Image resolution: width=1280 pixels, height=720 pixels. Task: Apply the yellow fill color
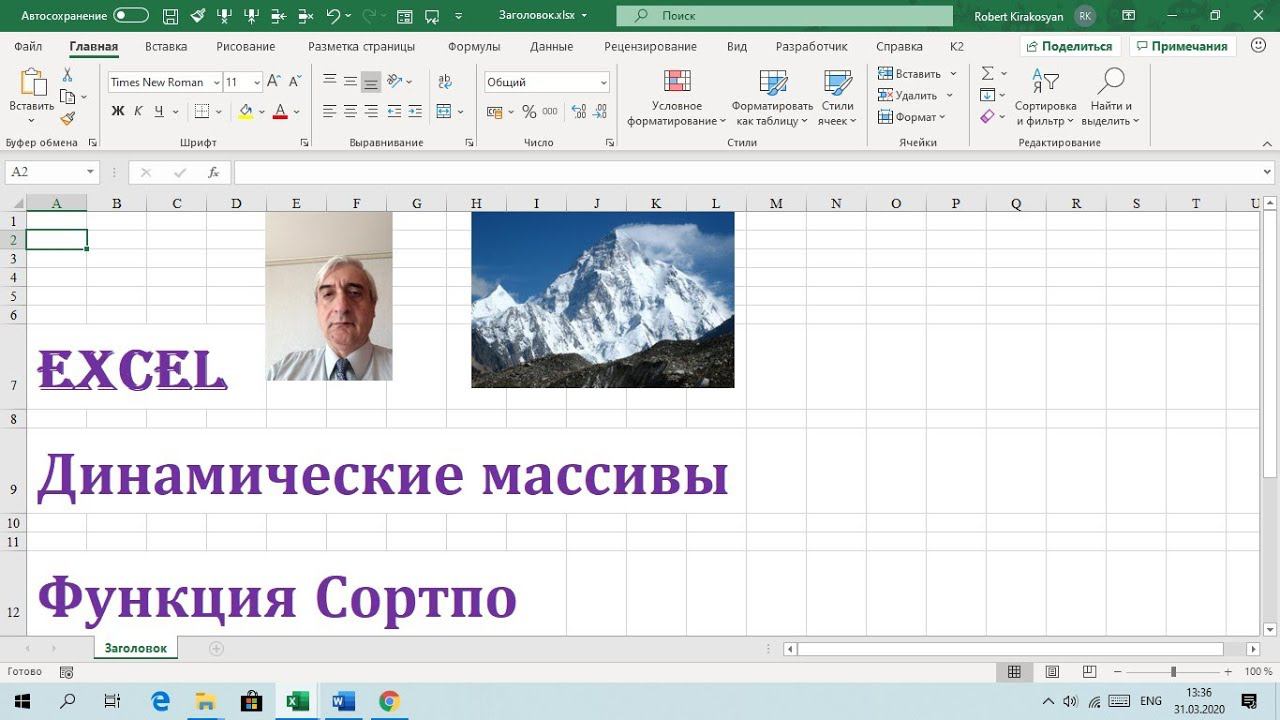point(246,111)
